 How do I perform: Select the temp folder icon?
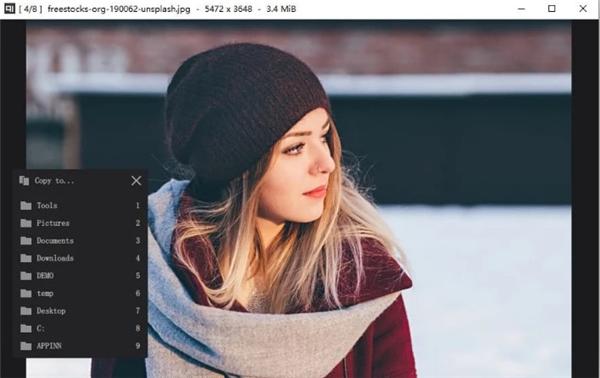pos(26,293)
